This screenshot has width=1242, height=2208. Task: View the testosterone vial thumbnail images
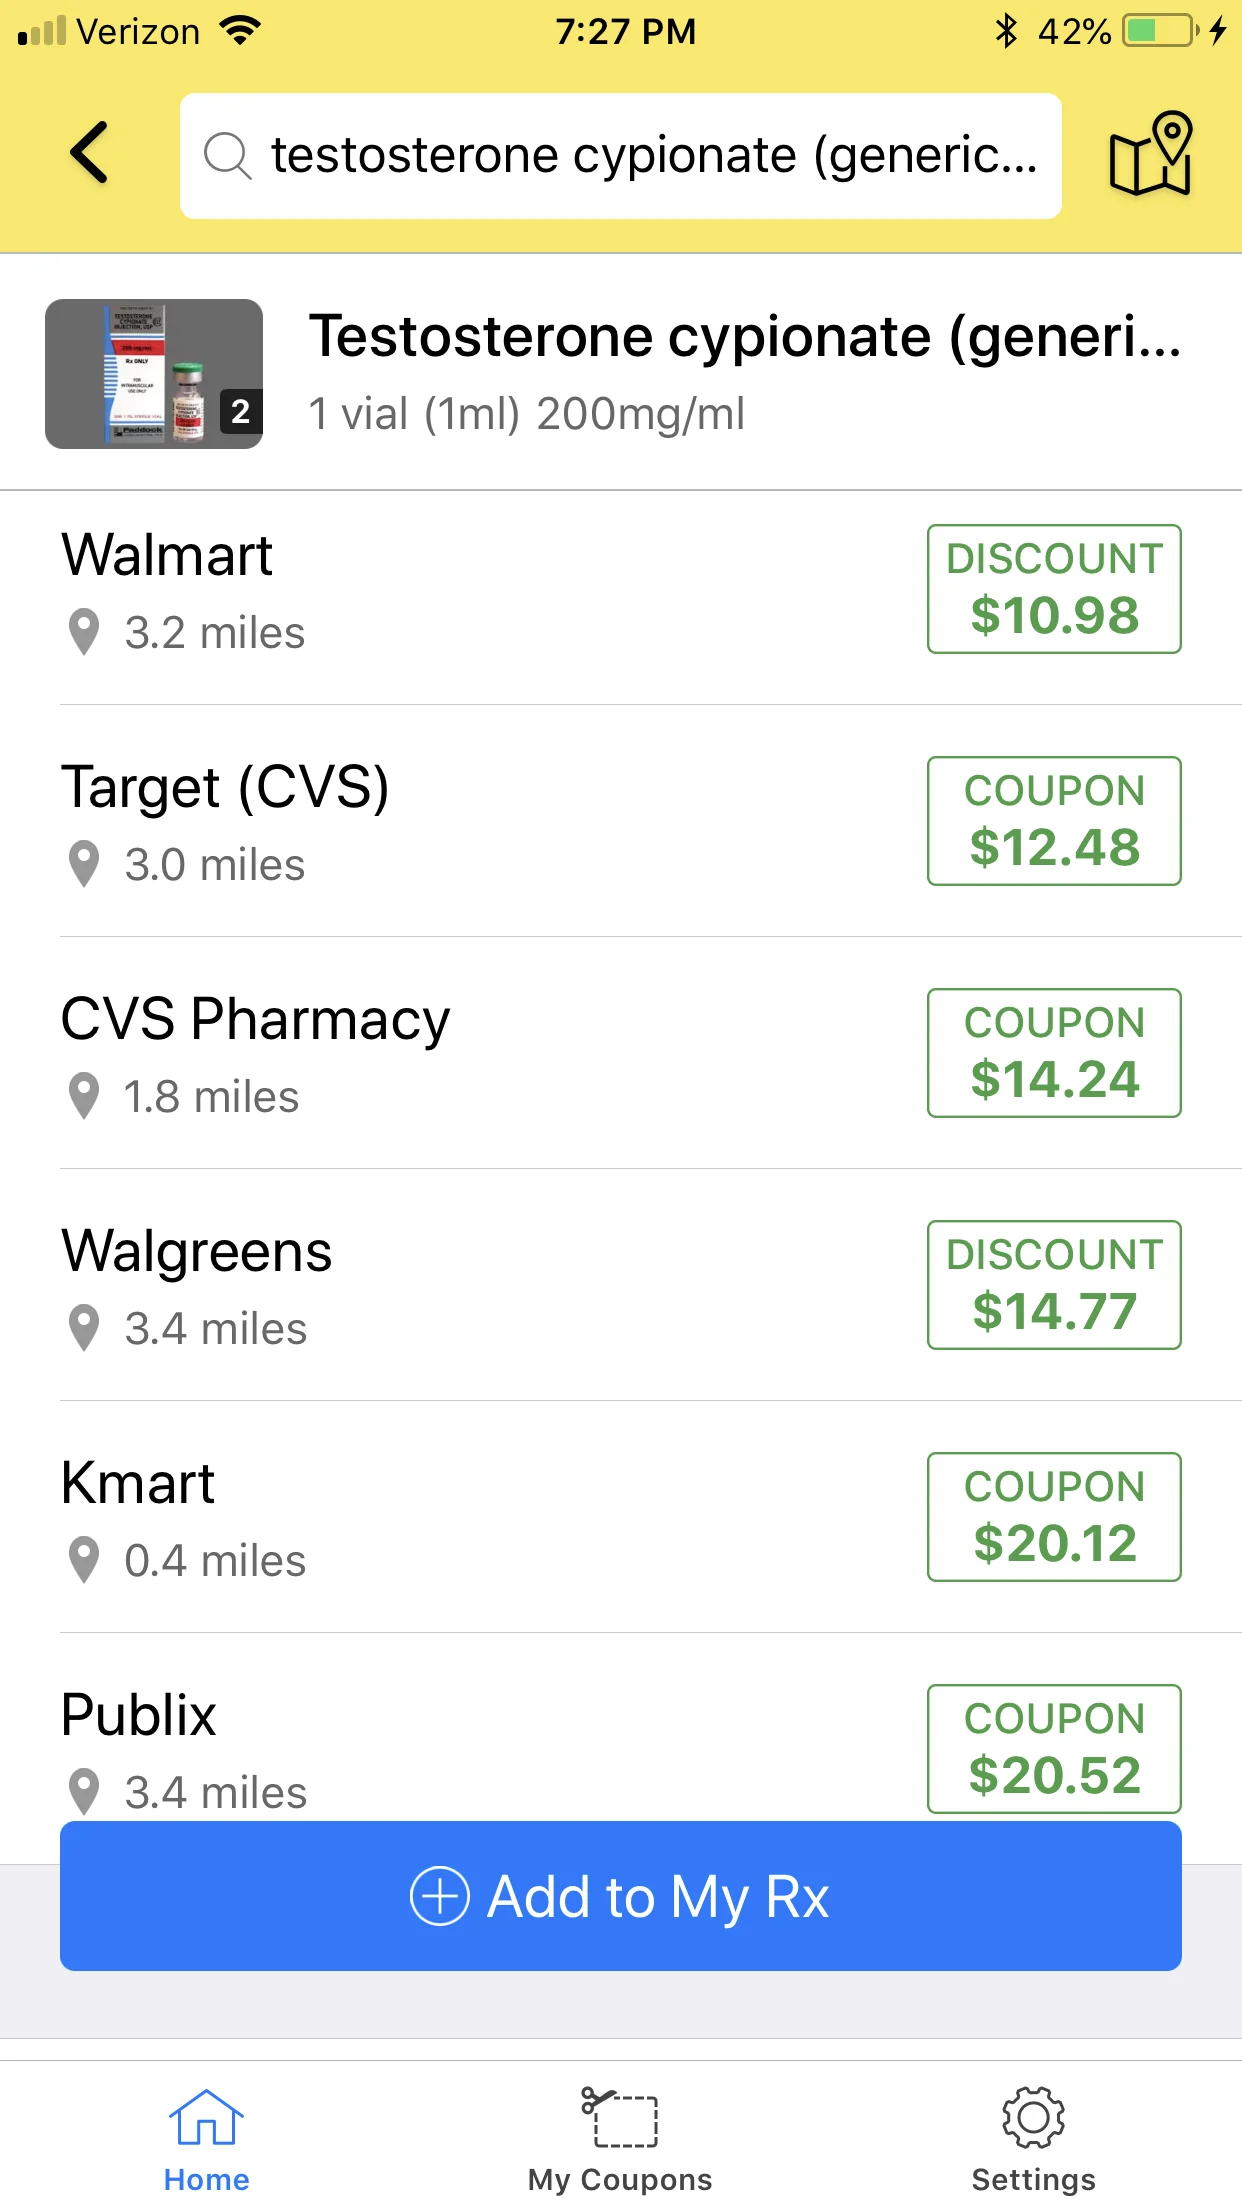154,374
